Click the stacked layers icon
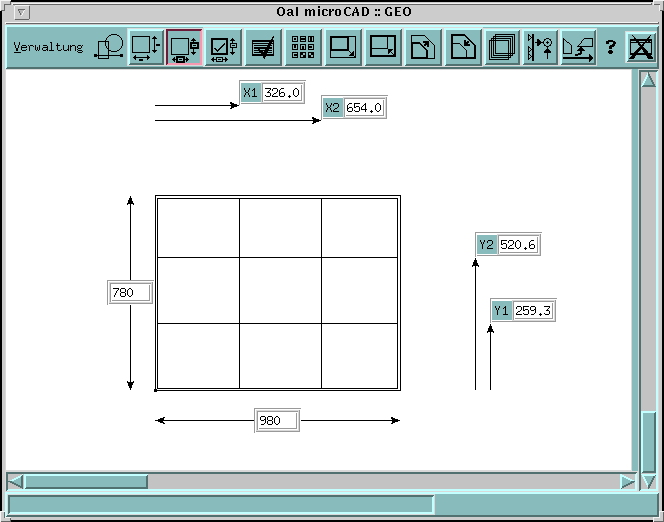 coord(501,47)
